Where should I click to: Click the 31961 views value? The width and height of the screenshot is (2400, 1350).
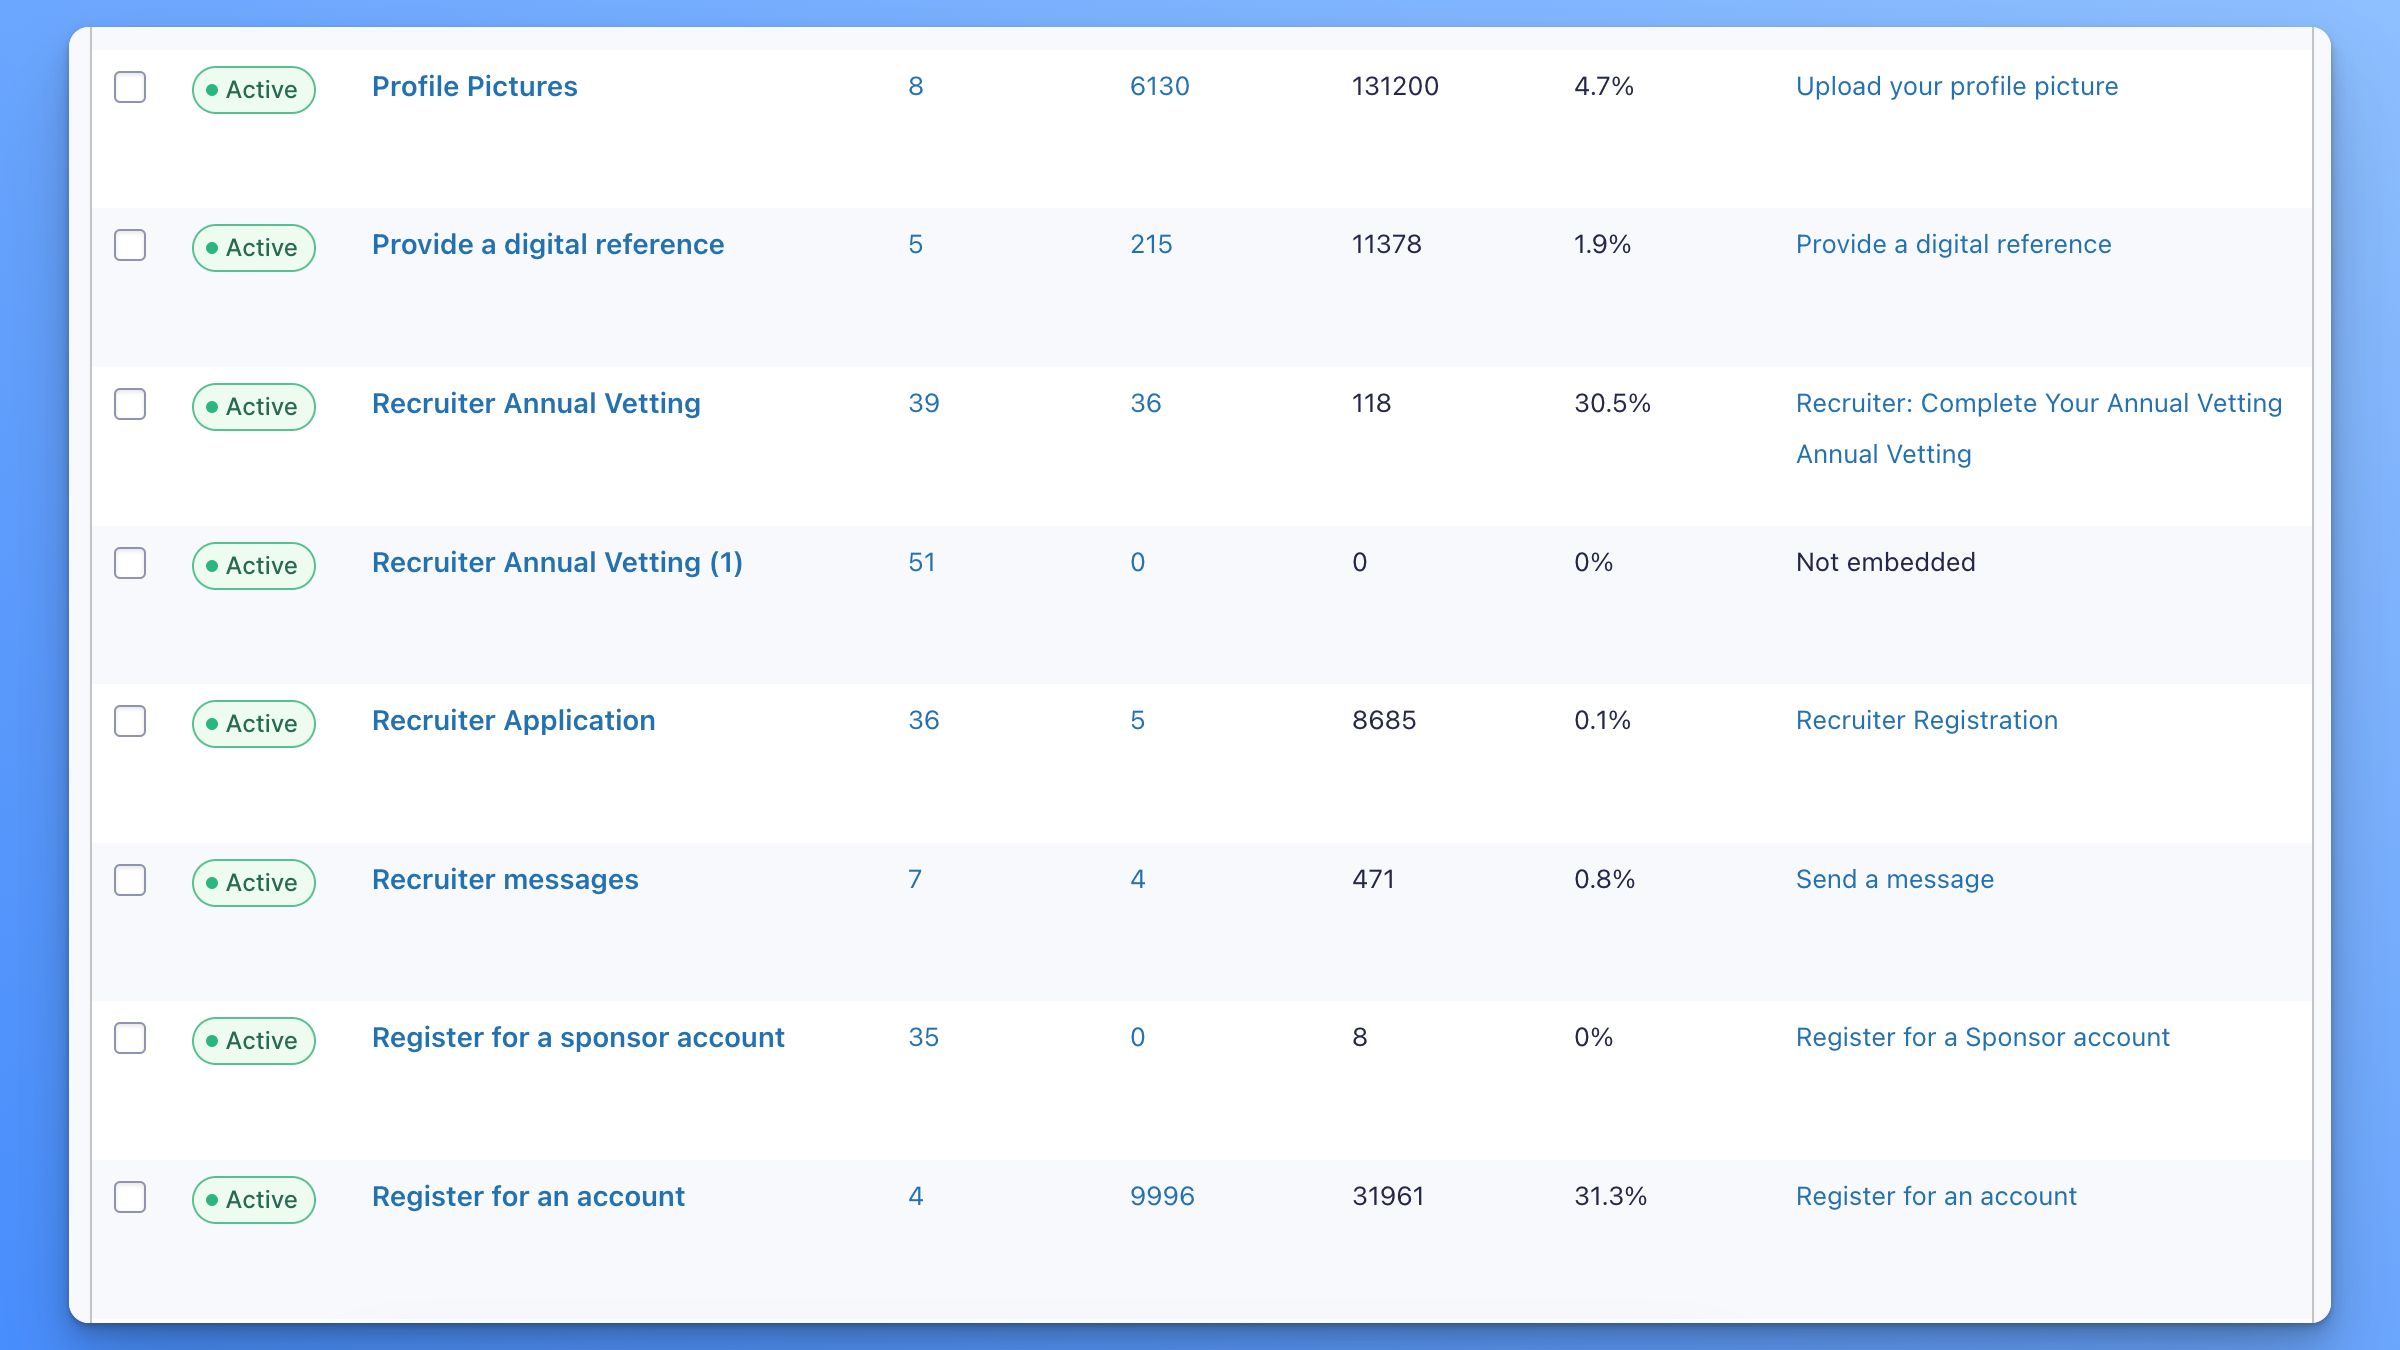(1388, 1196)
